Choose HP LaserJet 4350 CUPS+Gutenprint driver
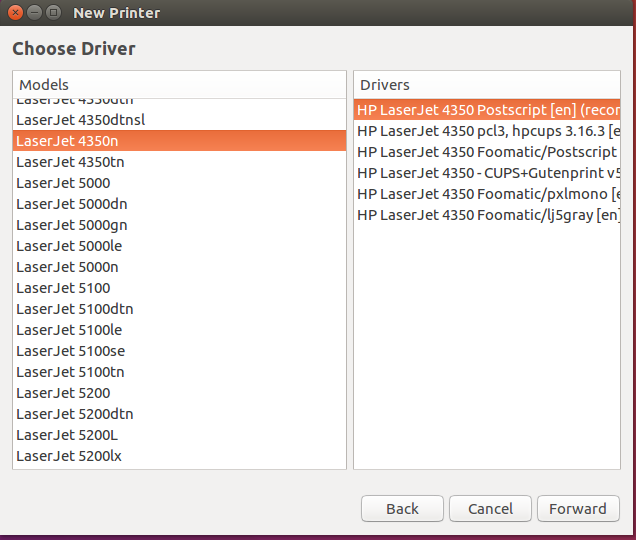The height and width of the screenshot is (540, 636). click(x=487, y=173)
